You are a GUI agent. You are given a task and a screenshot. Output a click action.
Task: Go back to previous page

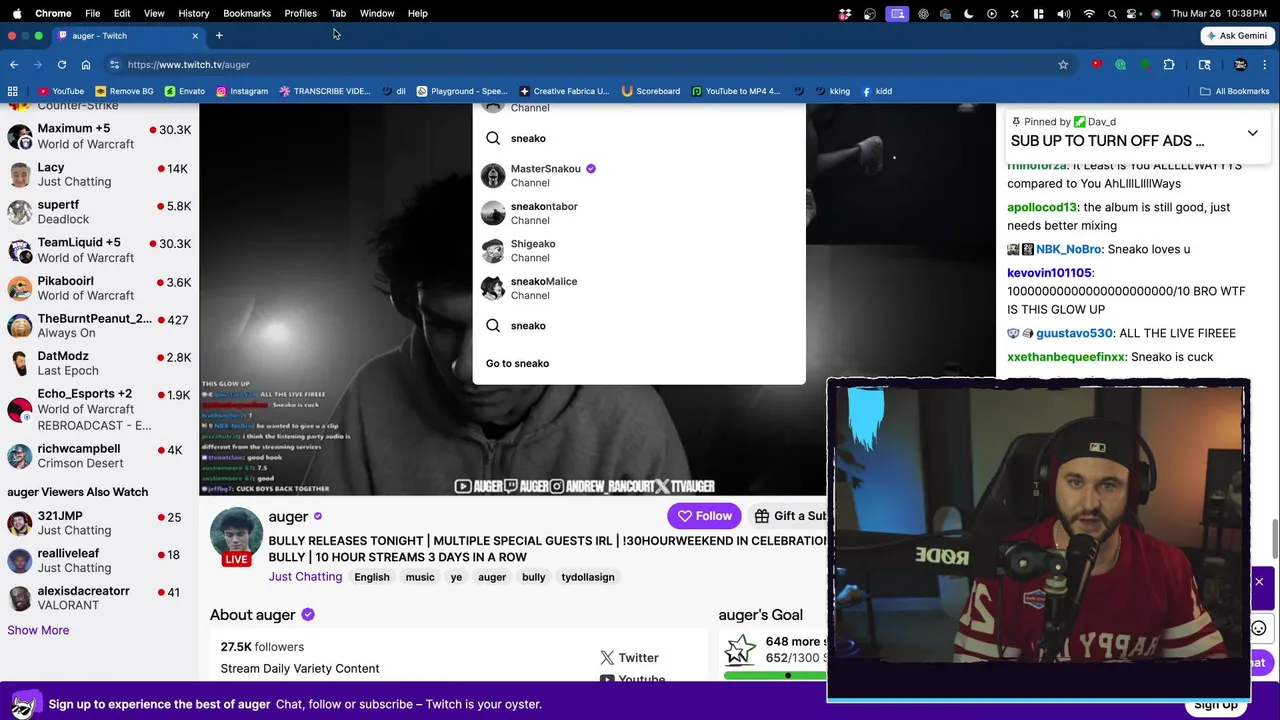pos(14,65)
